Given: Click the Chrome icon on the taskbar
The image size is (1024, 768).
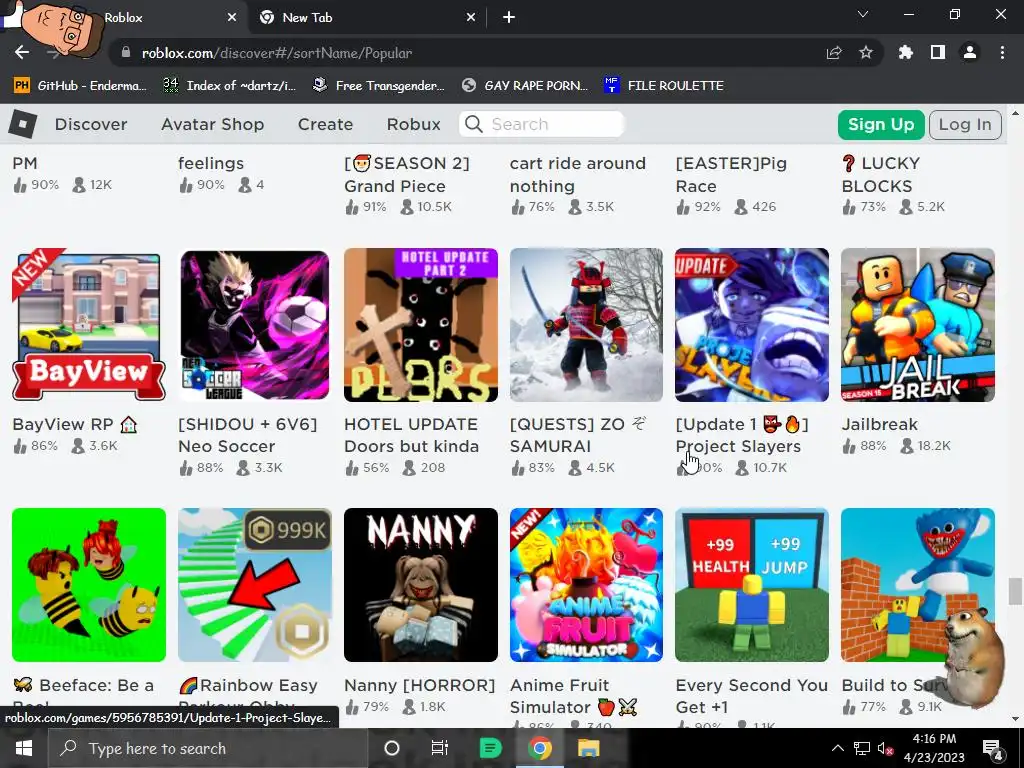Looking at the screenshot, I should [539, 748].
